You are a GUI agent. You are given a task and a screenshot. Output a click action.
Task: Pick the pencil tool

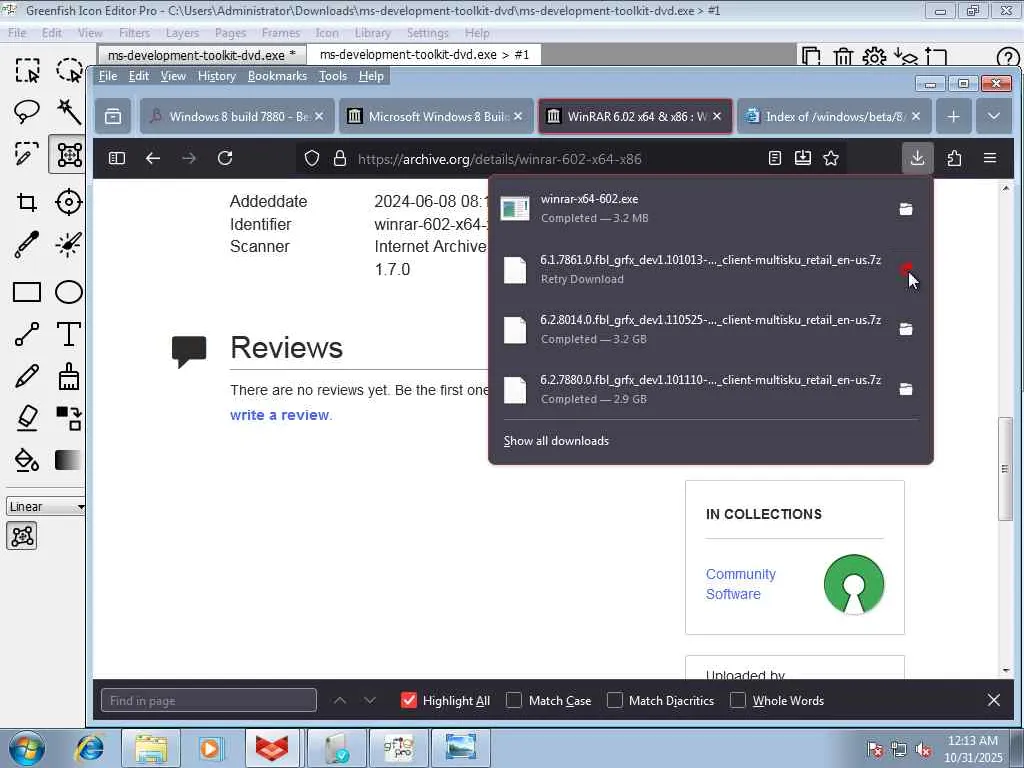[27, 377]
